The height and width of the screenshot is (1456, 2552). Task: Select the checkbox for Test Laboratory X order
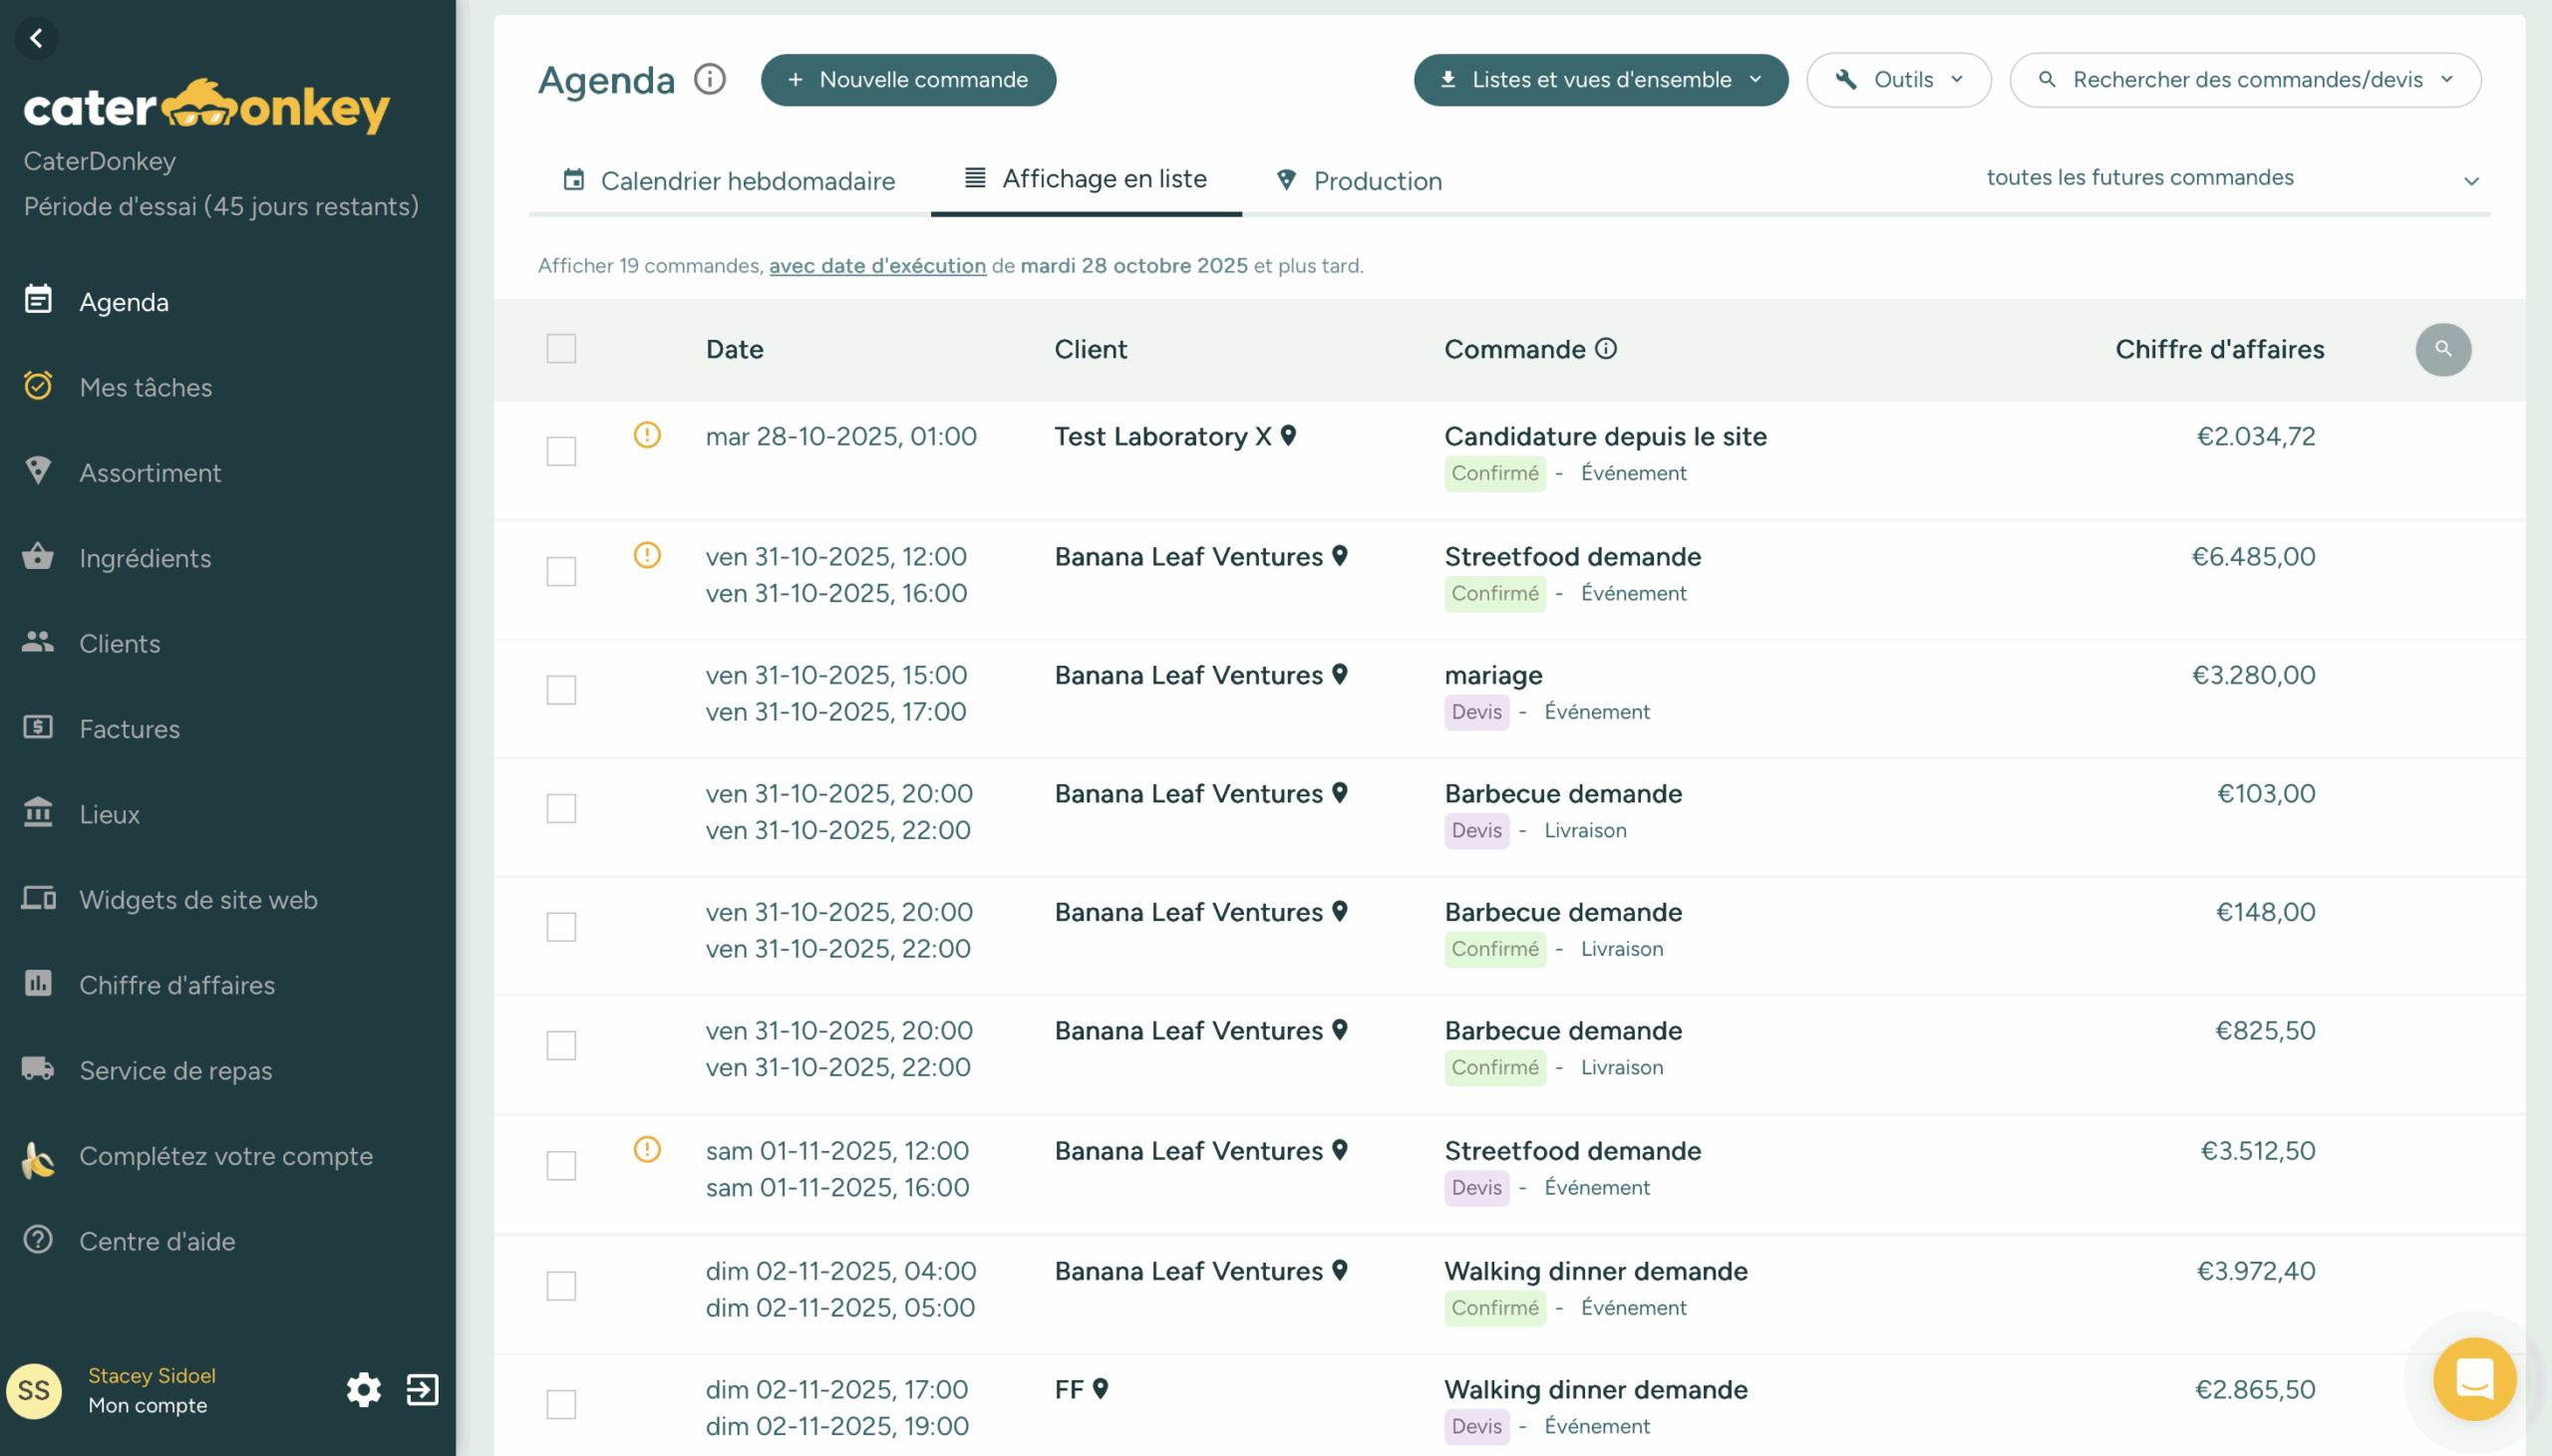tap(561, 451)
